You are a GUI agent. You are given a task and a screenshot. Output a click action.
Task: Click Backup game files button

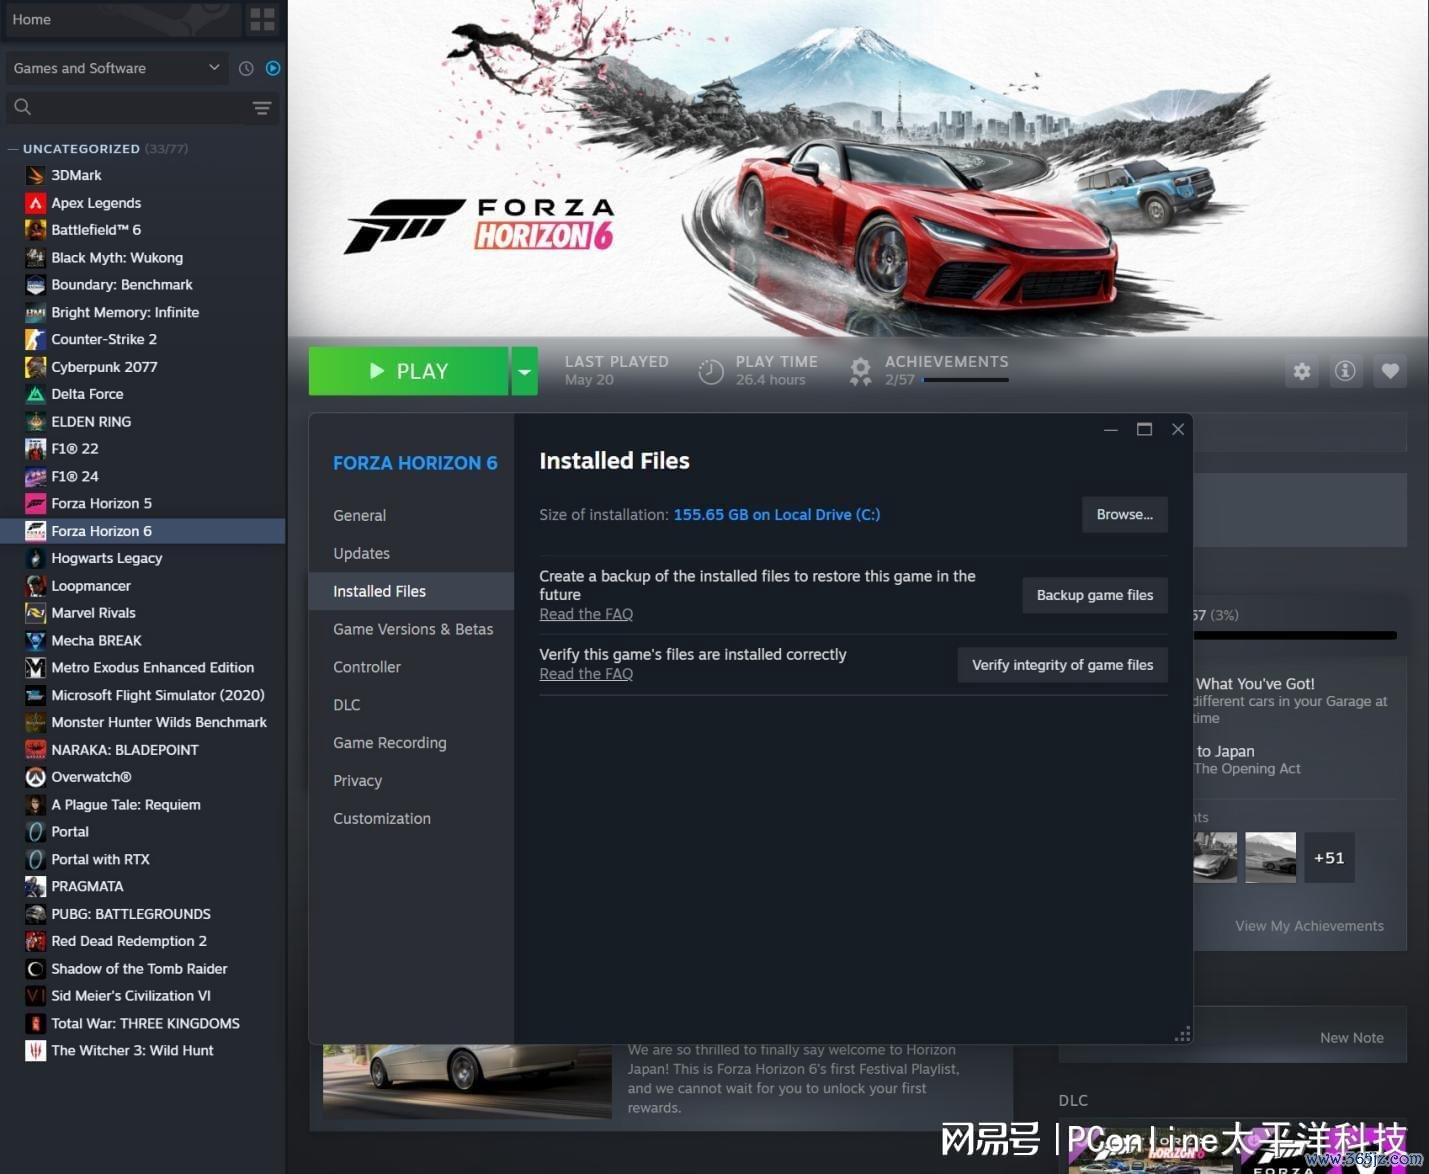pos(1095,595)
